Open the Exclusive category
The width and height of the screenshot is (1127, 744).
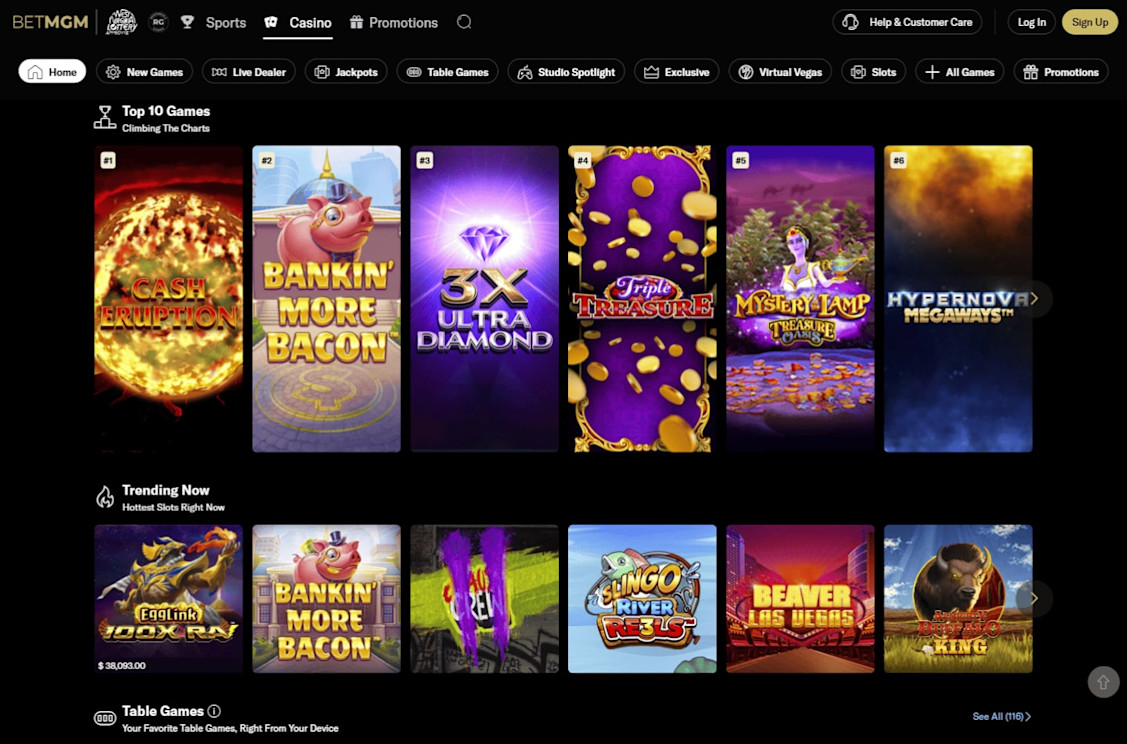click(x=676, y=72)
